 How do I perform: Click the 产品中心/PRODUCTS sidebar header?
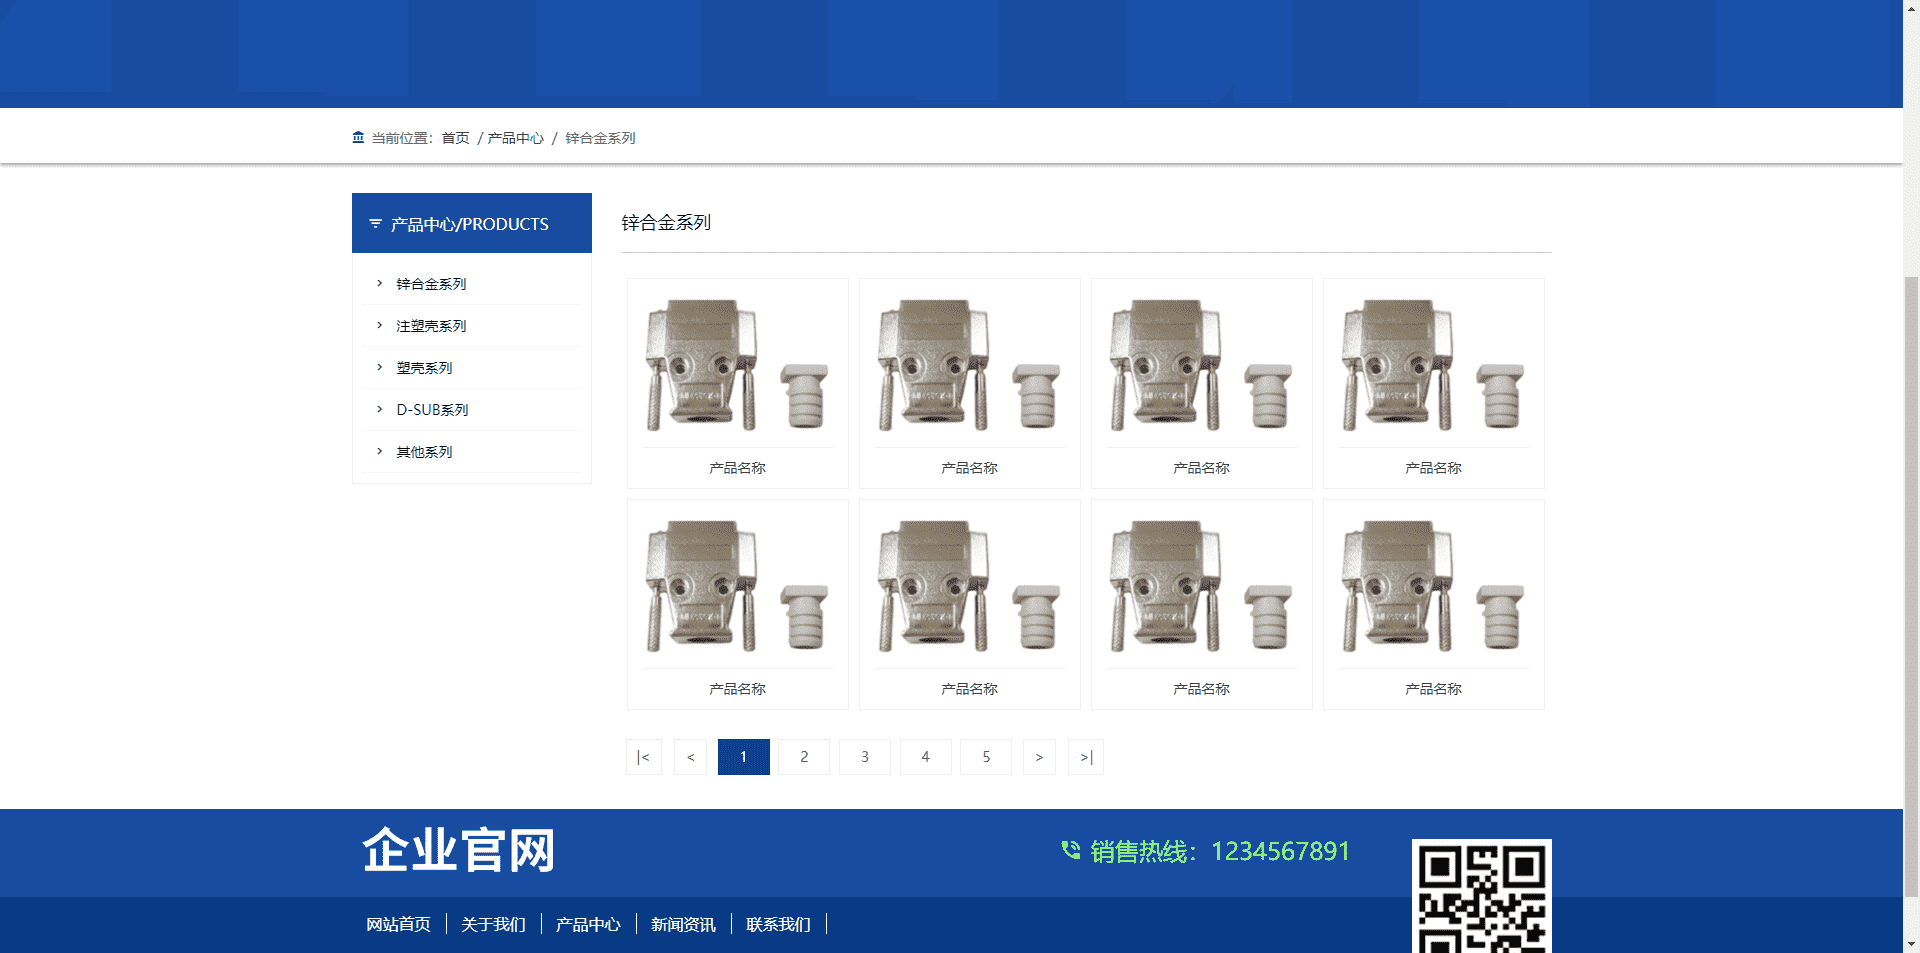coord(472,223)
